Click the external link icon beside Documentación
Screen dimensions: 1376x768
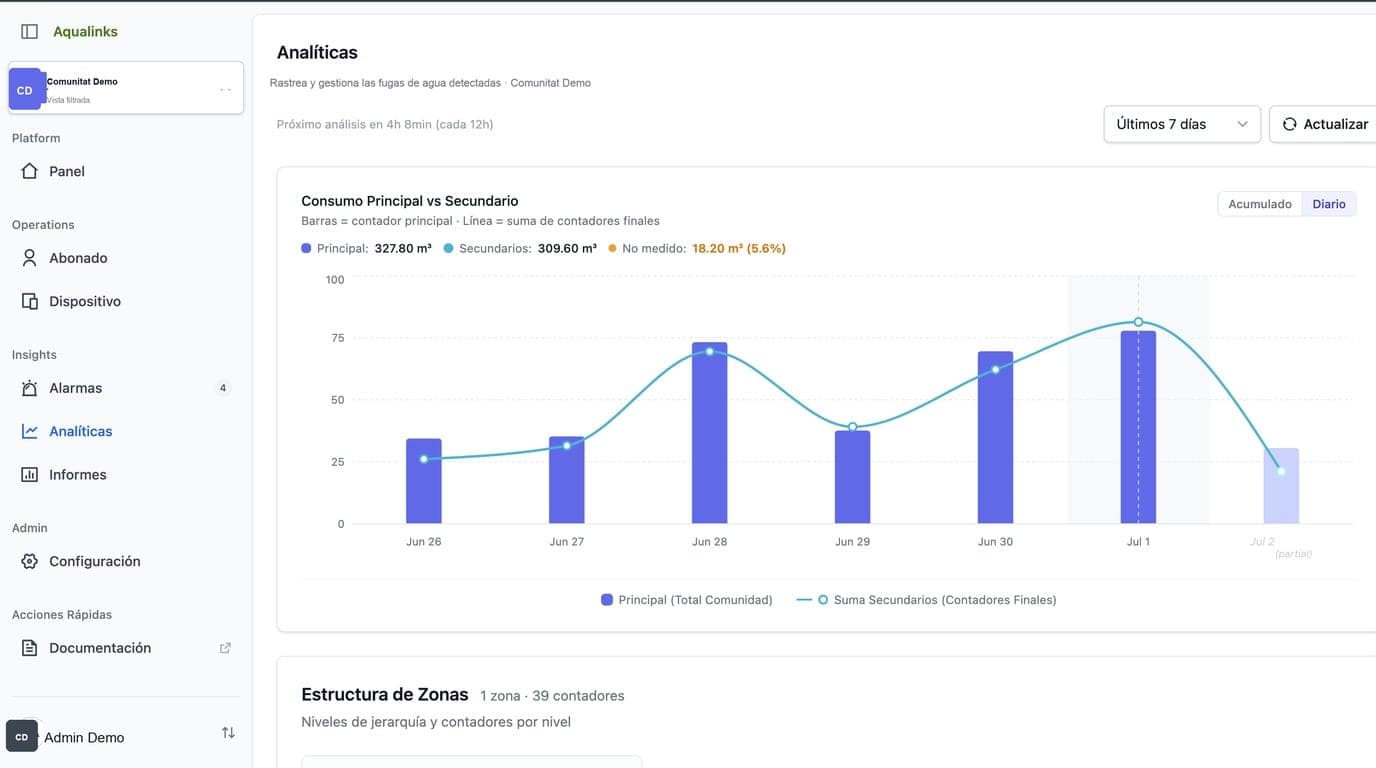click(x=225, y=648)
